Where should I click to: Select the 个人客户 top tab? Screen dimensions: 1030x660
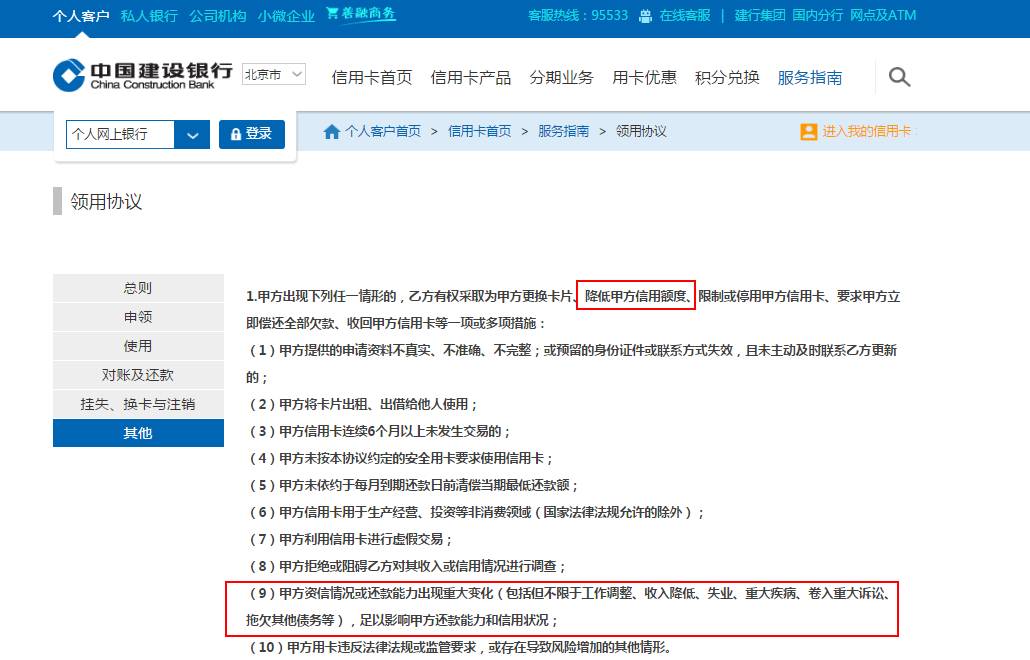click(x=81, y=16)
